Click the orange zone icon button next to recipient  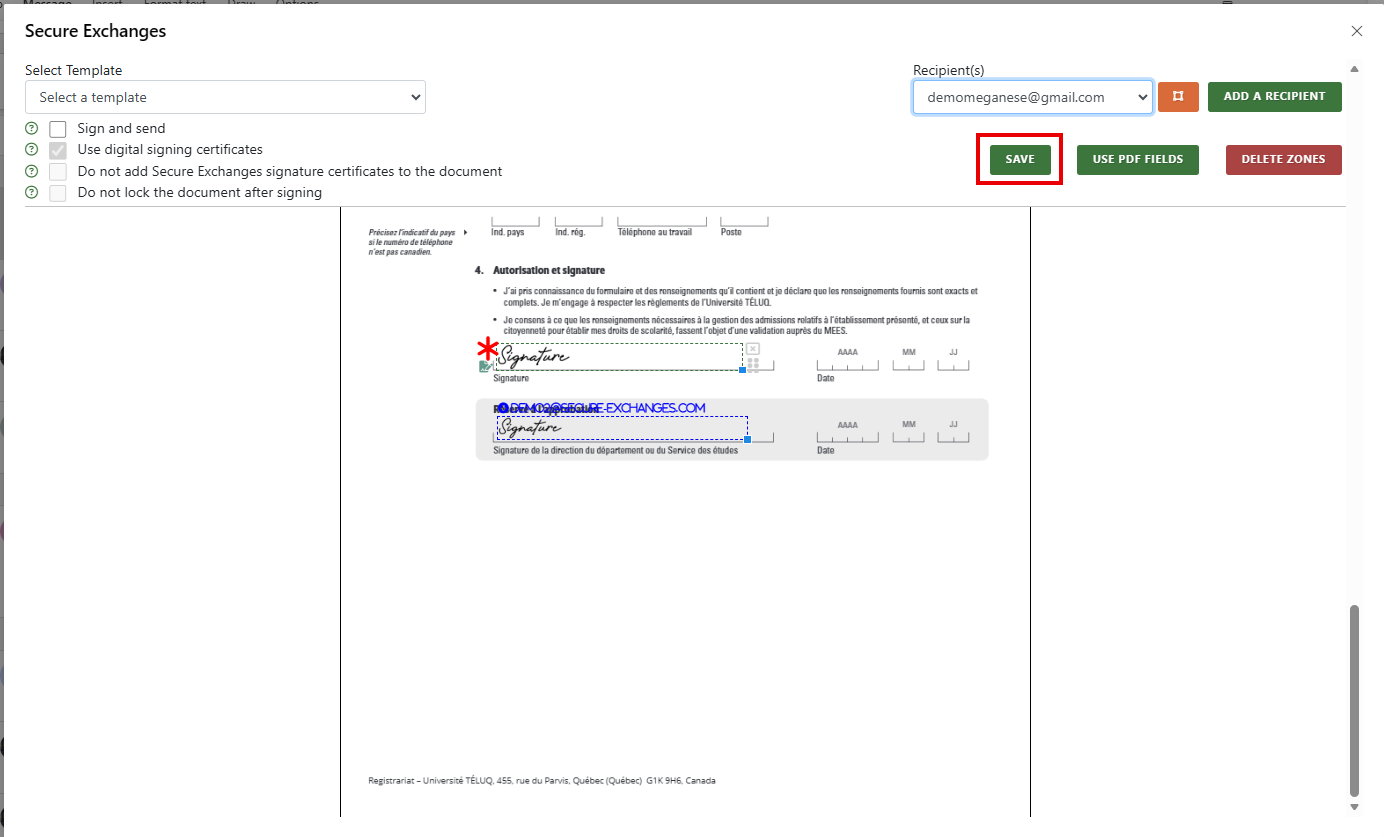[1178, 97]
